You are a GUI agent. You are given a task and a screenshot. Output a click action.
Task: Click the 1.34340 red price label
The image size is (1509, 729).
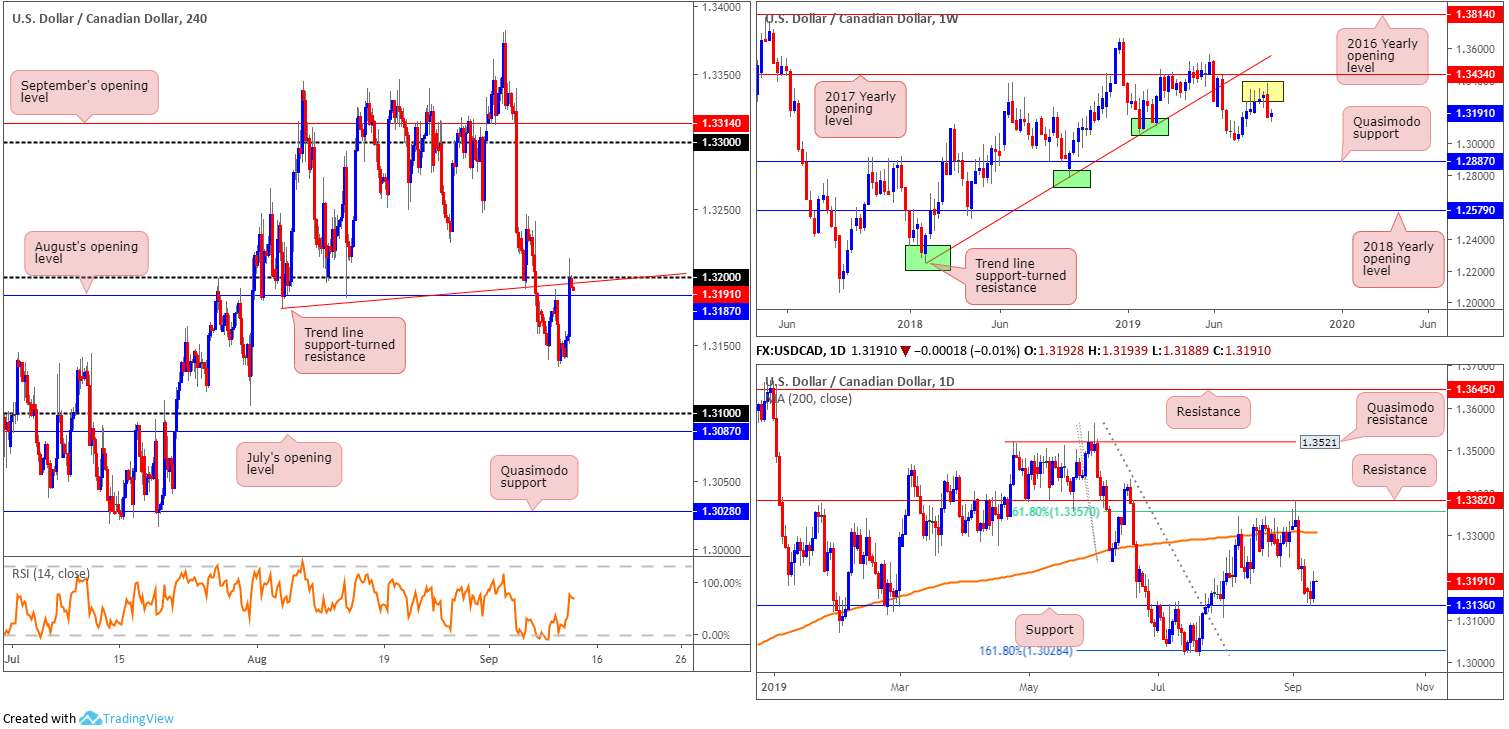click(x=1474, y=74)
